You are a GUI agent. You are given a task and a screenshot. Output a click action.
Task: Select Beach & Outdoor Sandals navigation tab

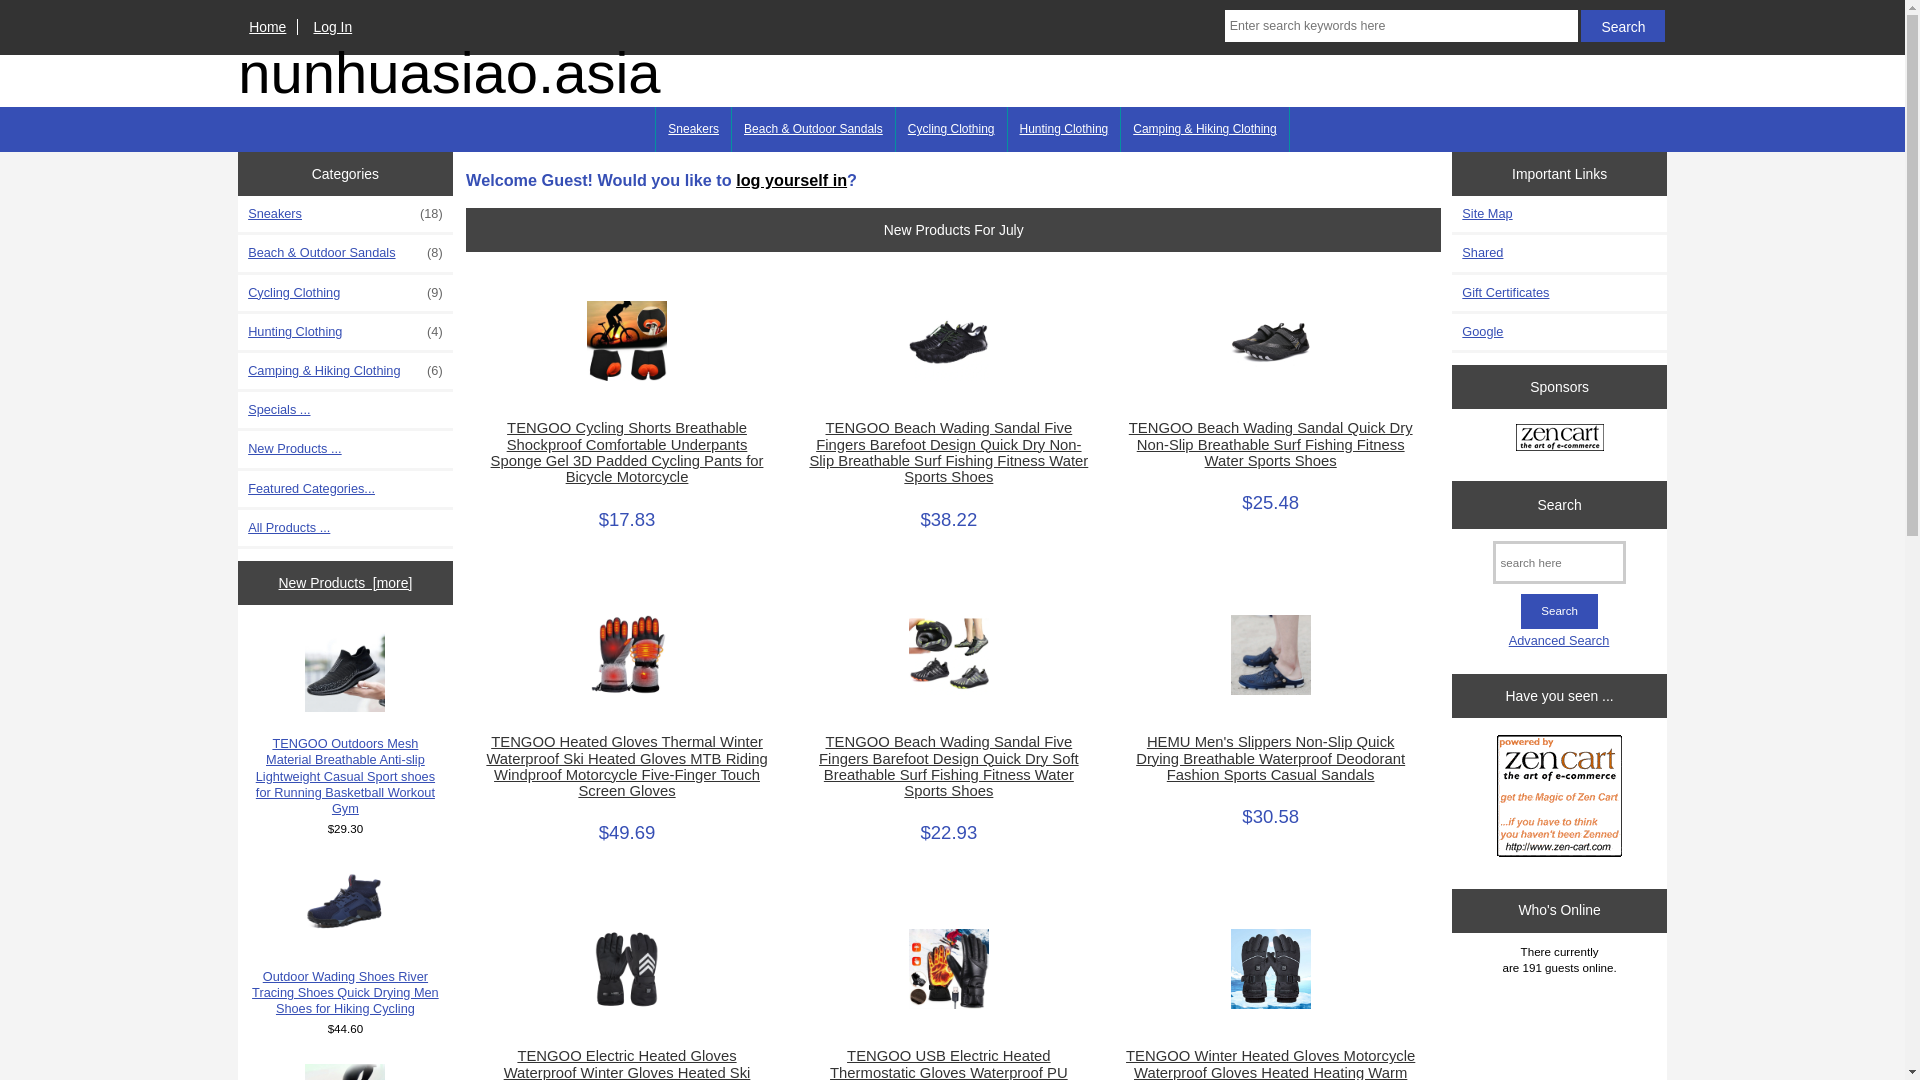813,129
